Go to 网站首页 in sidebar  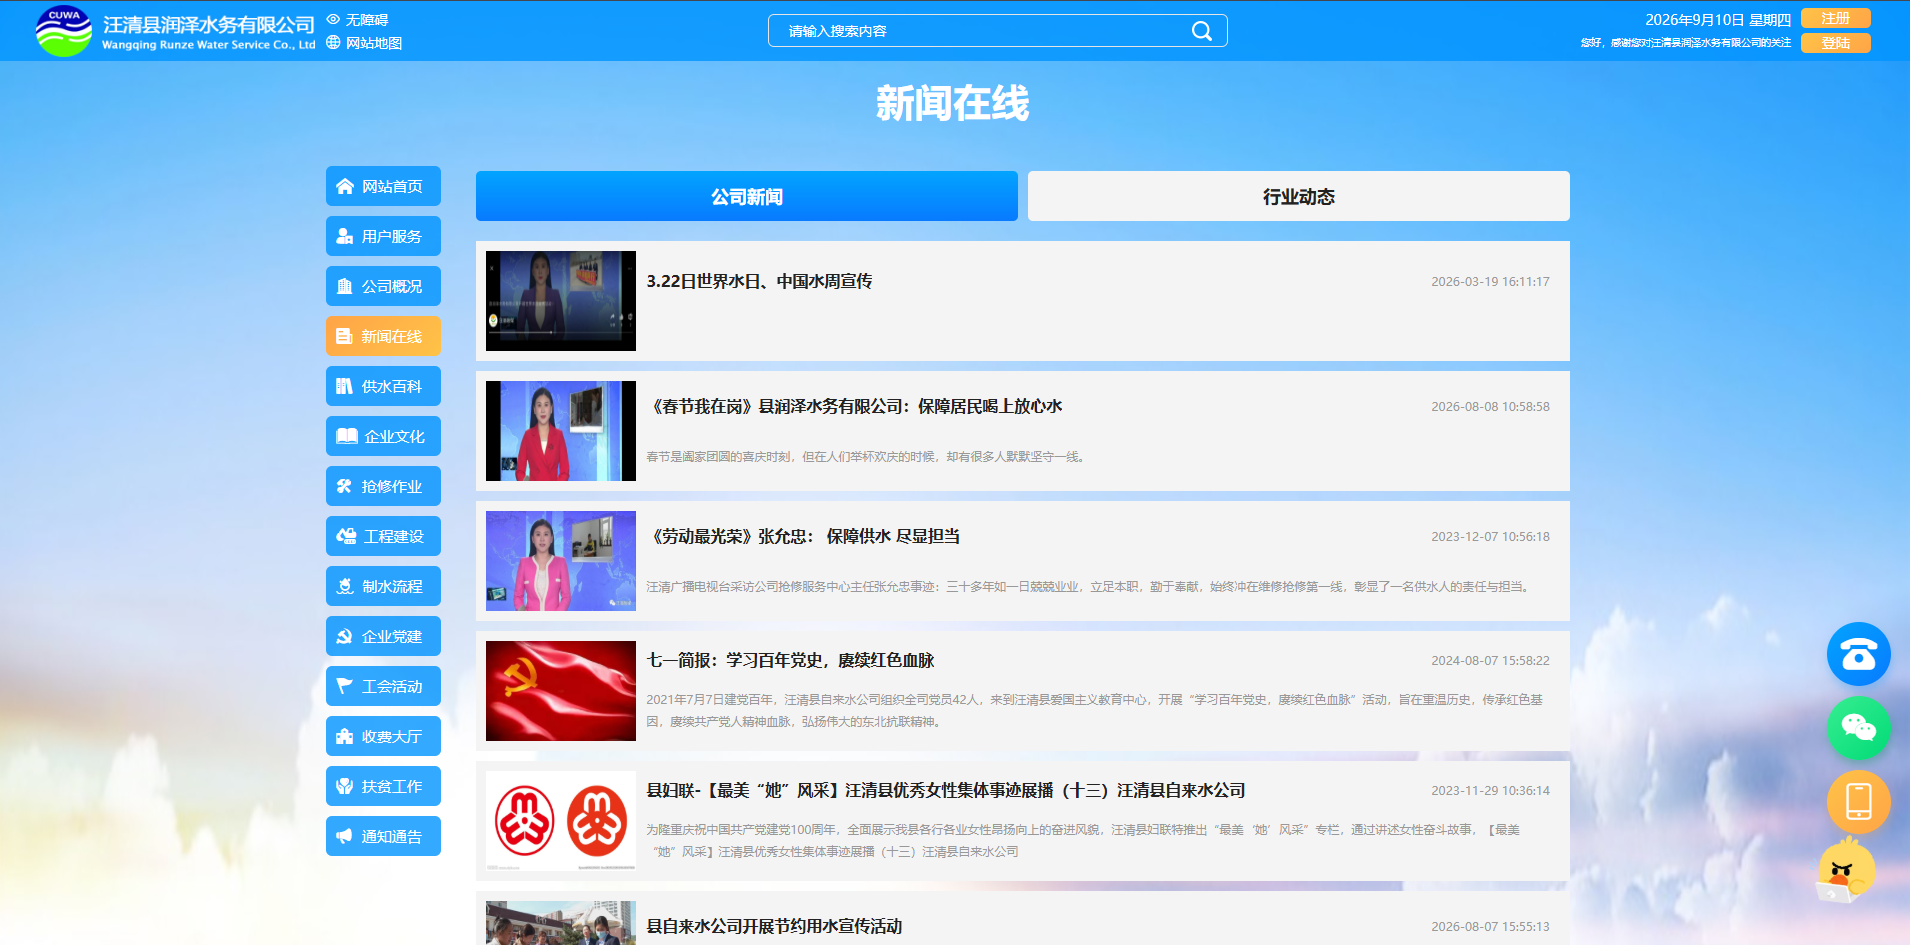click(x=383, y=186)
